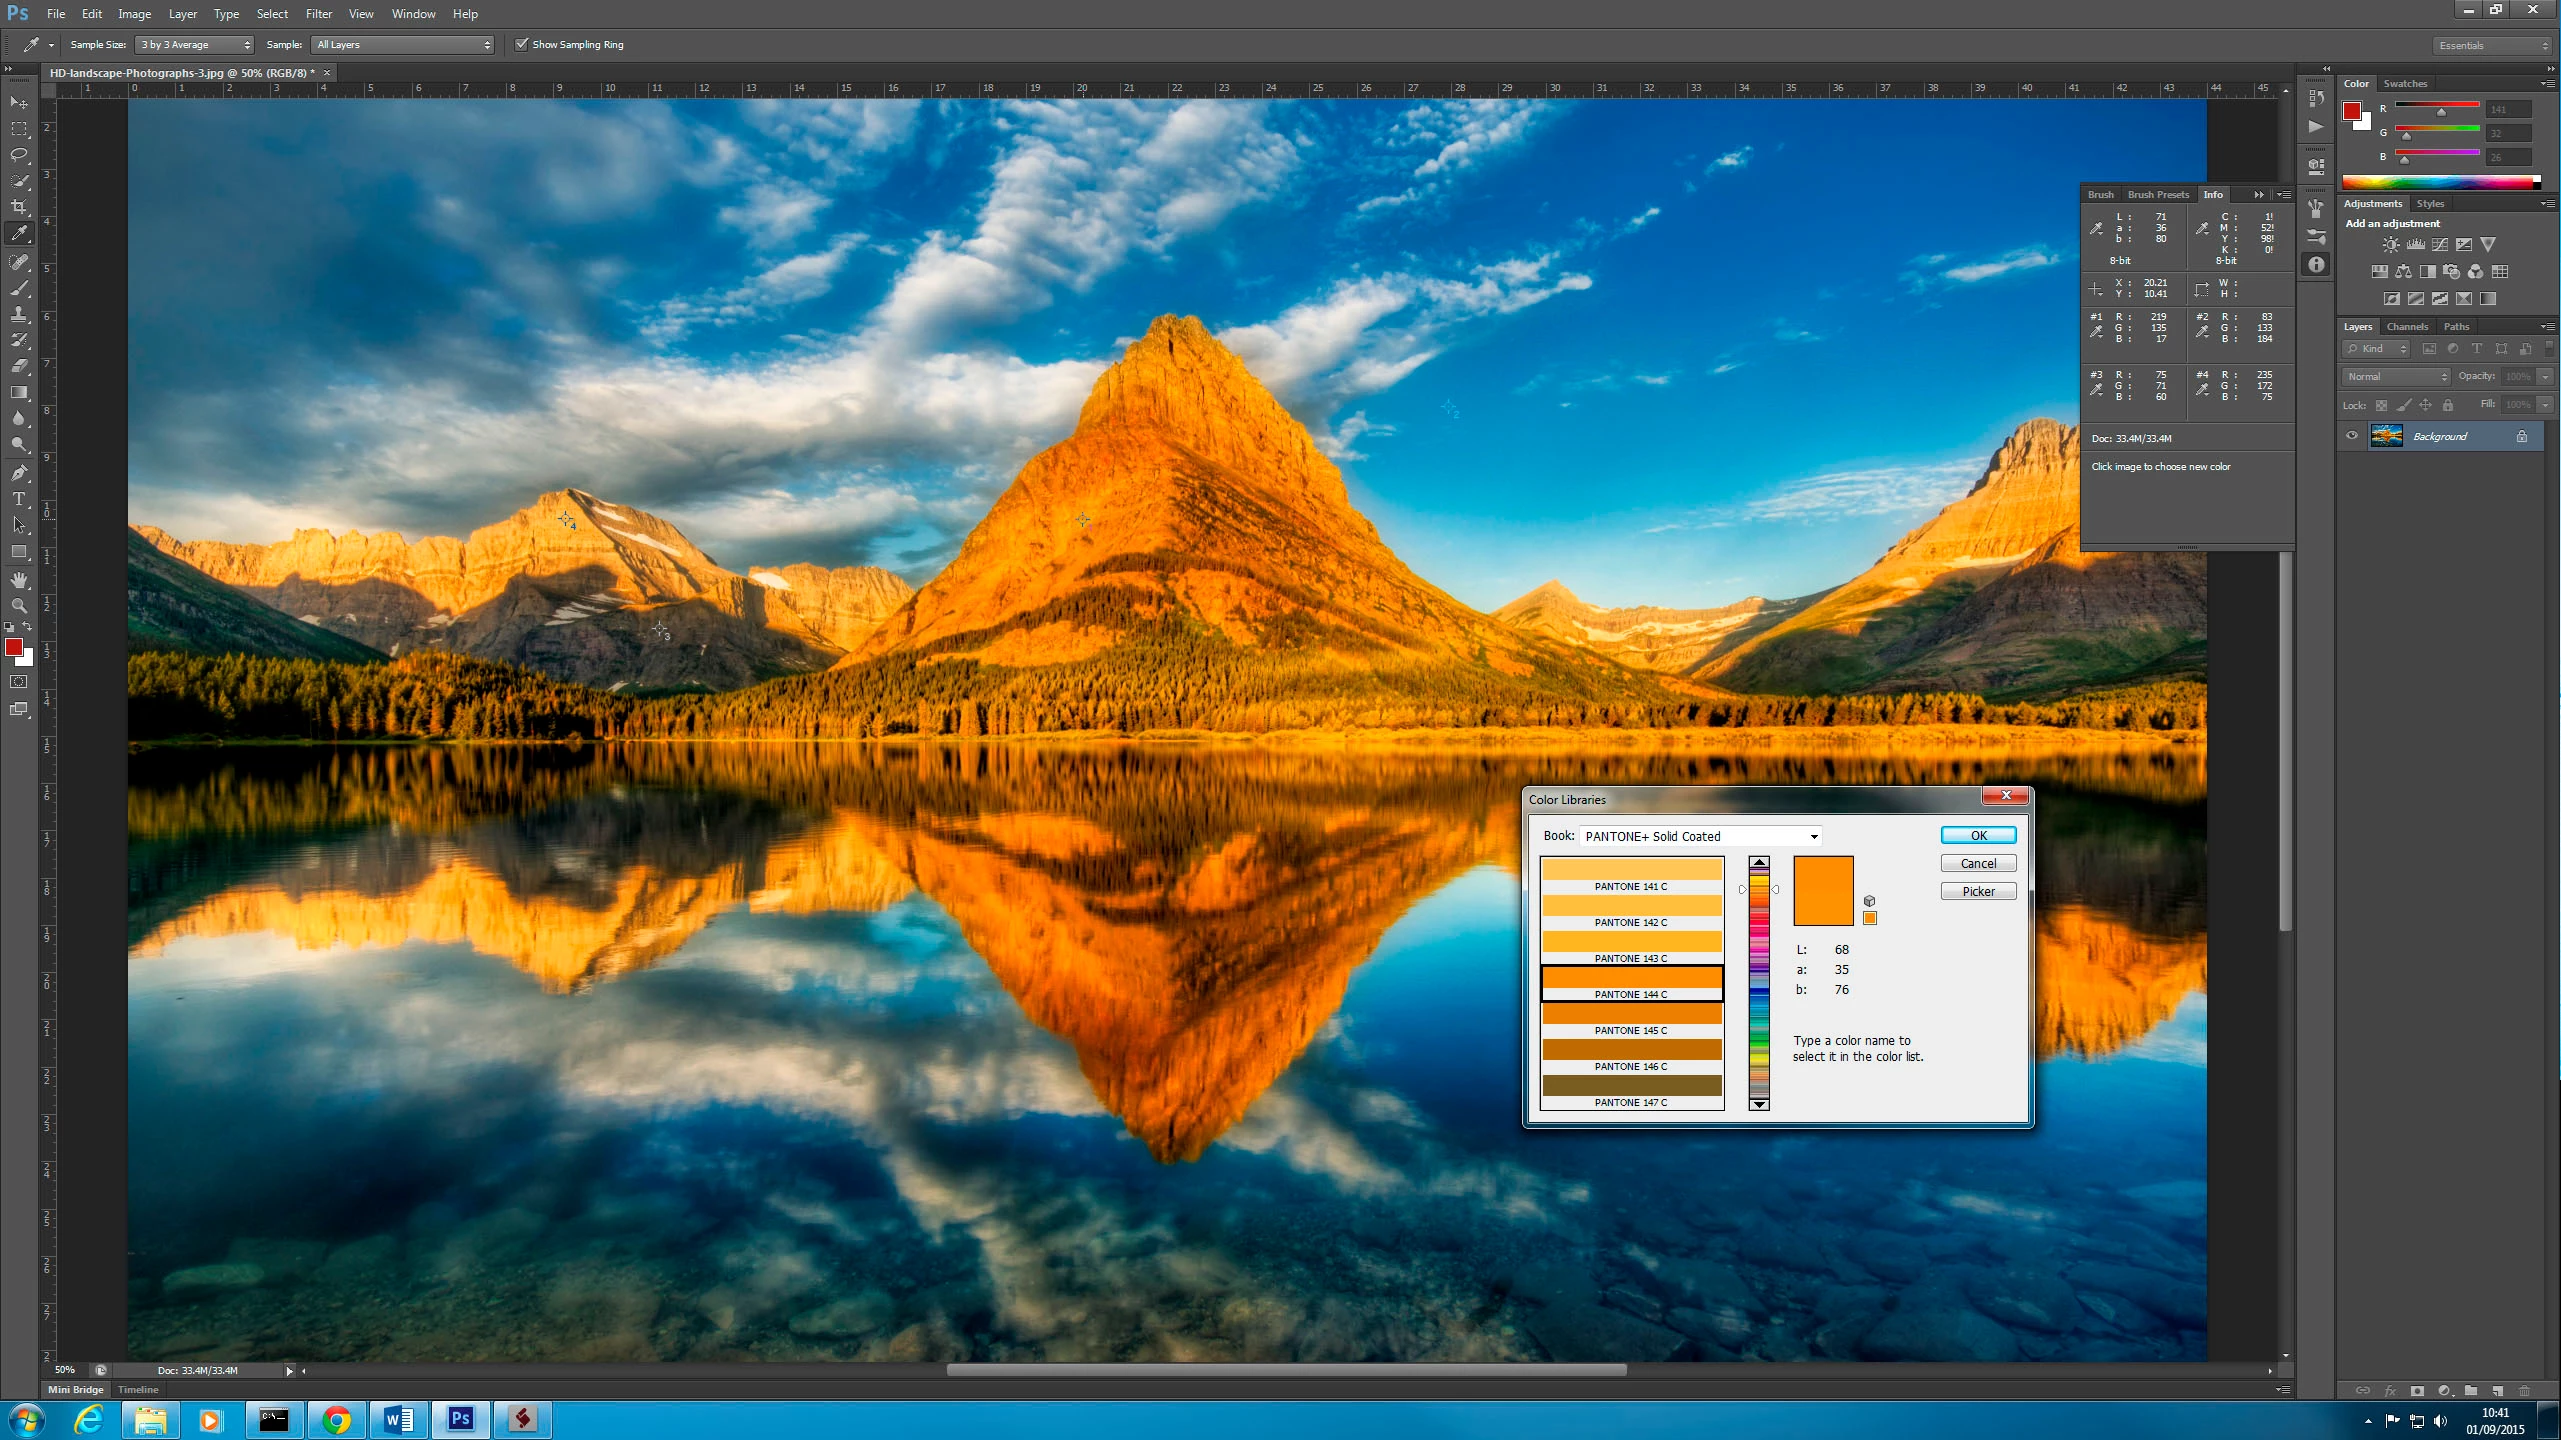Select the Crop tool
This screenshot has height=1440, width=2561.
point(19,207)
